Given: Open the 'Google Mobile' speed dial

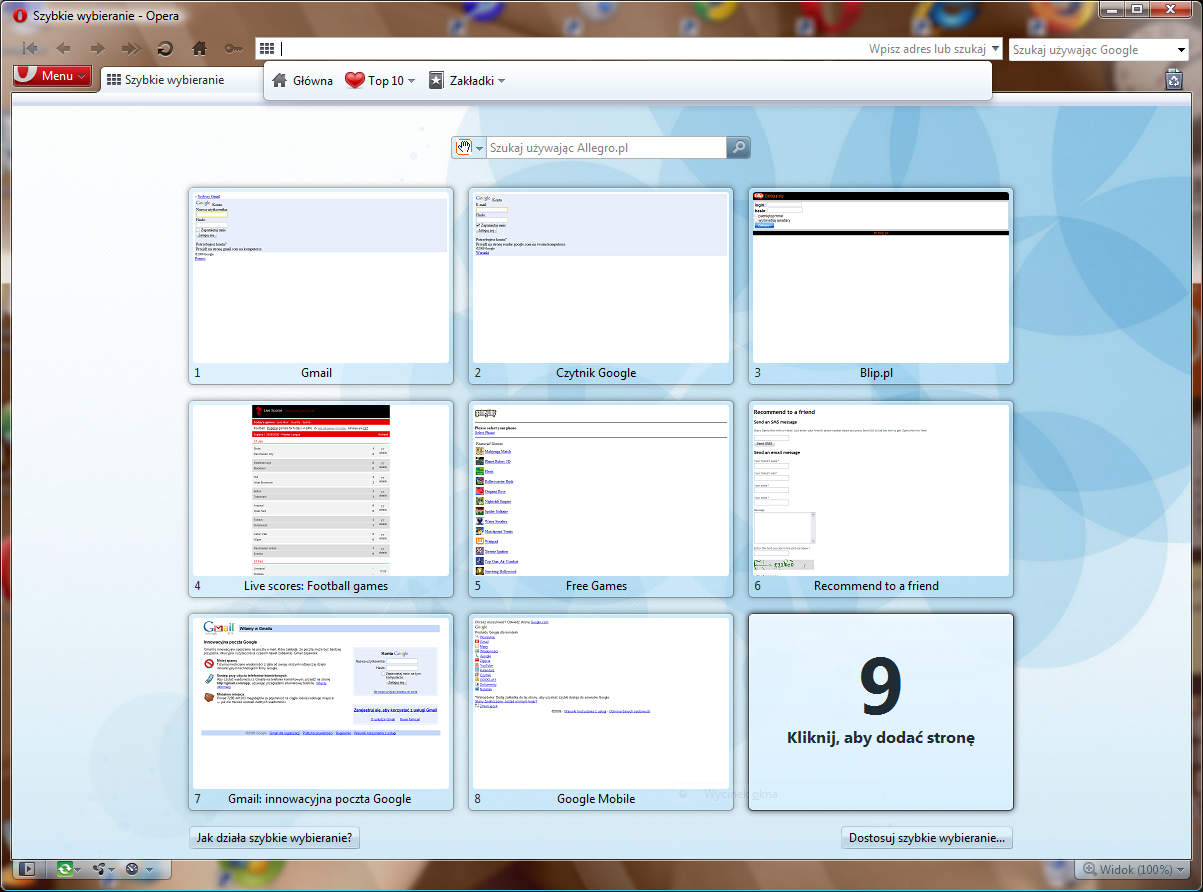Looking at the screenshot, I should pos(601,712).
